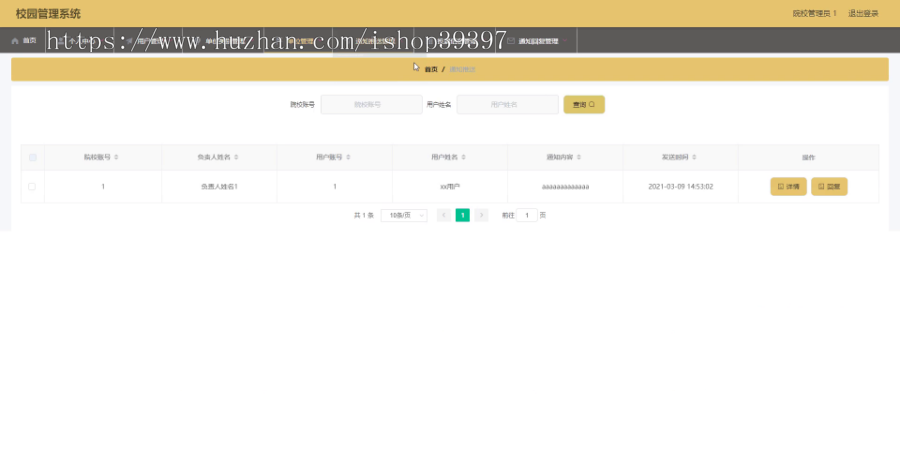This screenshot has width=900, height=450.
Task: Expand the 通知回复管理 dropdown arrow
Action: (x=565, y=41)
